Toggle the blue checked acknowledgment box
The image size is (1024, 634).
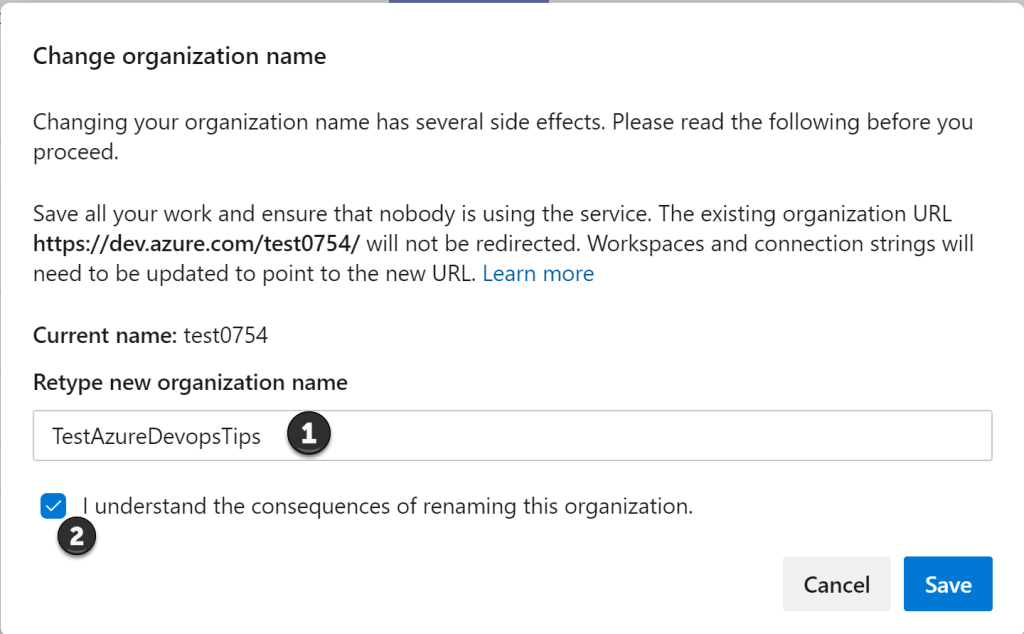pos(52,506)
